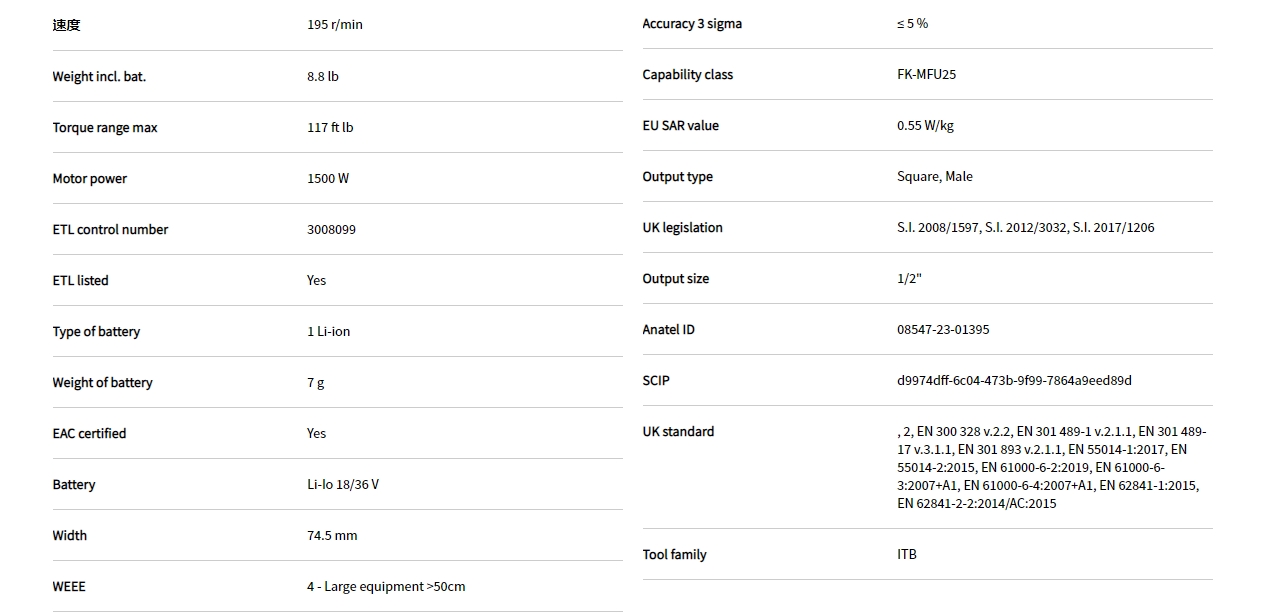Select the ITB tool family value

tap(907, 555)
